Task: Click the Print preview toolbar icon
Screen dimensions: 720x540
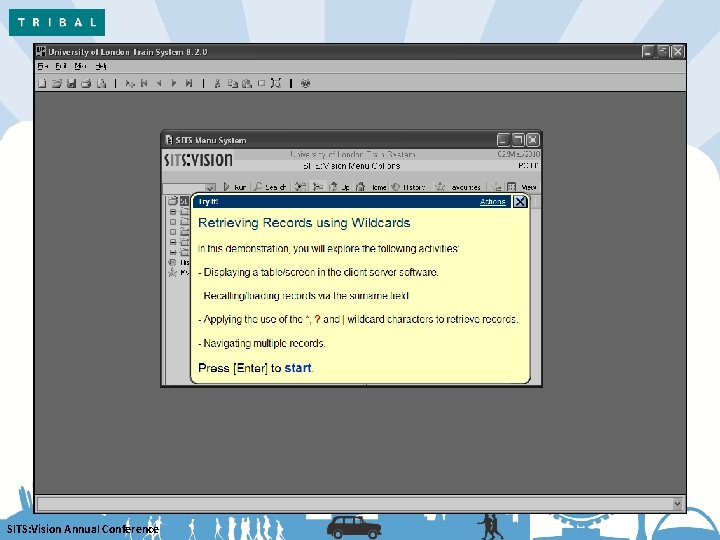Action: [x=101, y=83]
